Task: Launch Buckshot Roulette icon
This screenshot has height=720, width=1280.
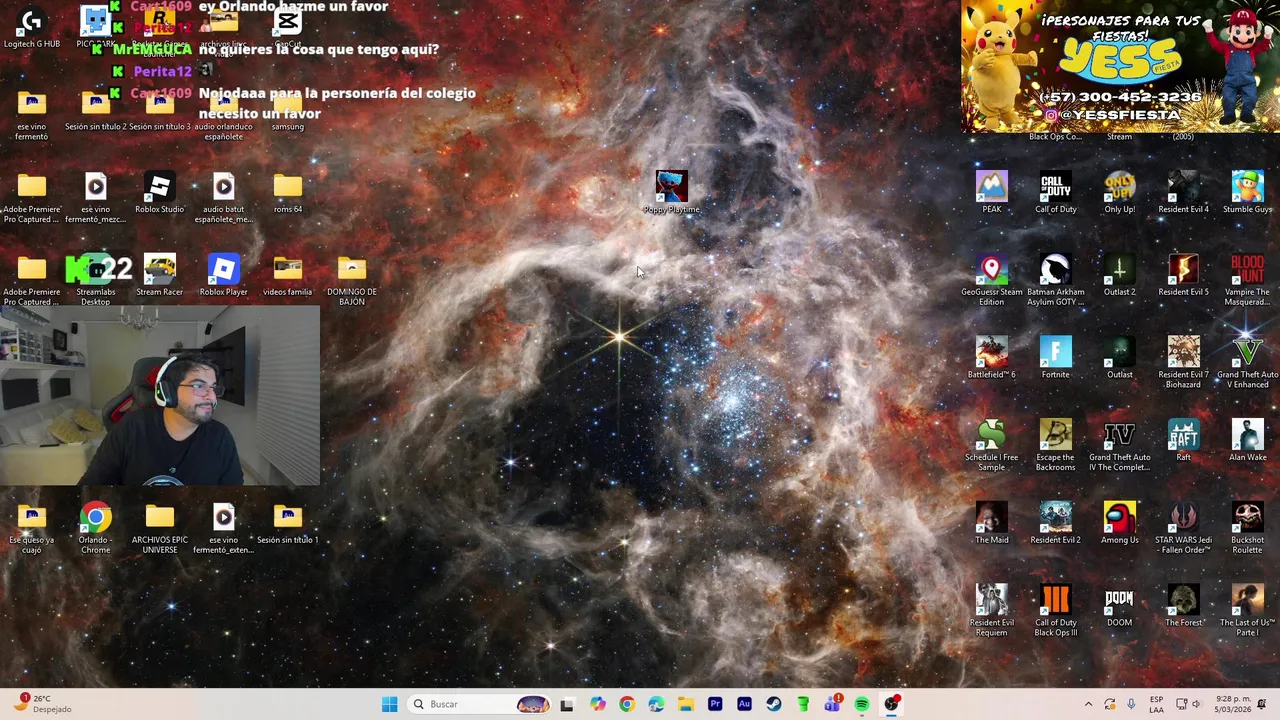Action: [x=1247, y=529]
